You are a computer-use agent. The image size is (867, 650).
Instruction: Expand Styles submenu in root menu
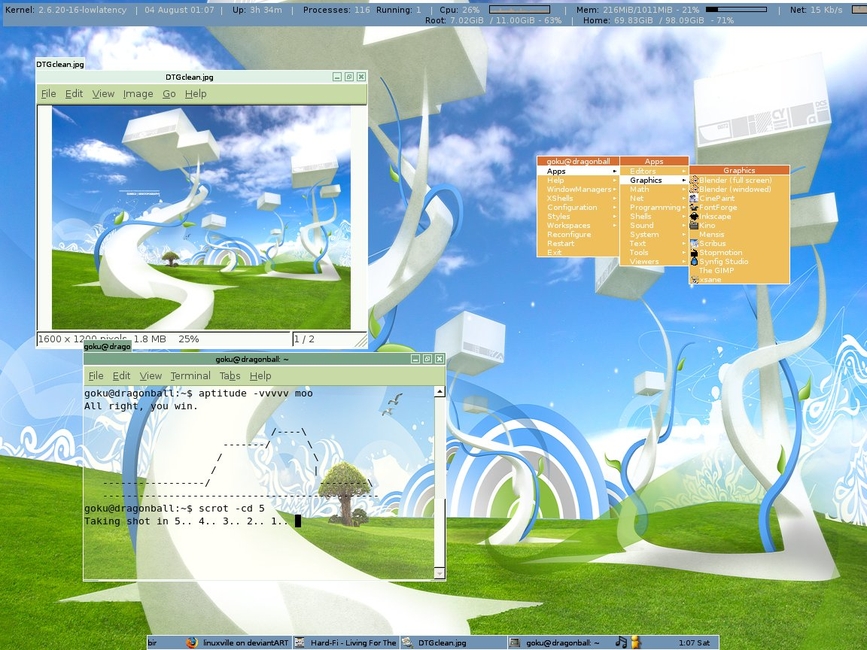(x=578, y=216)
